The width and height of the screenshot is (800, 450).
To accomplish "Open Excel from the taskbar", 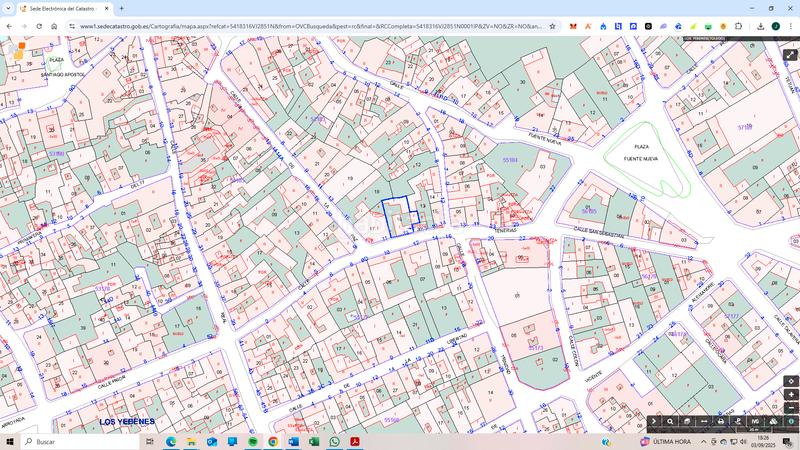I will (x=314, y=441).
